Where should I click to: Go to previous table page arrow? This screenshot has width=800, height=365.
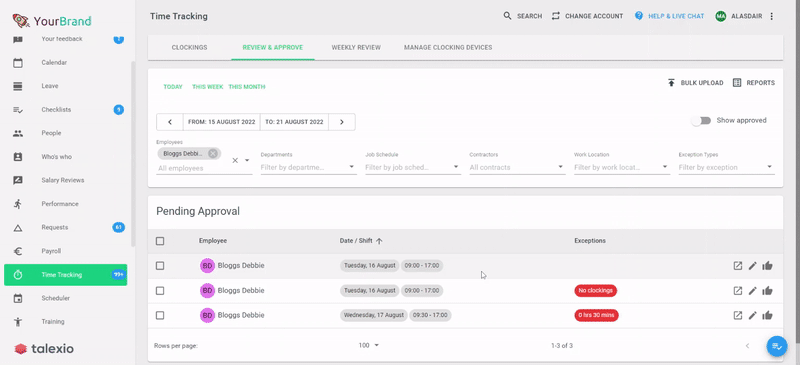(x=747, y=346)
